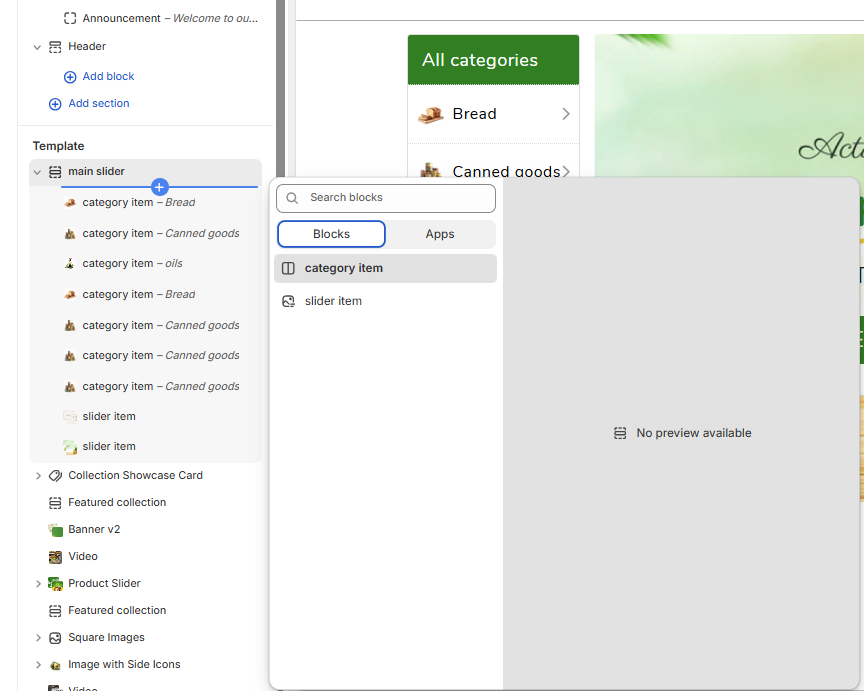This screenshot has width=864, height=691.
Task: Select the Blocks tab
Action: (x=331, y=233)
